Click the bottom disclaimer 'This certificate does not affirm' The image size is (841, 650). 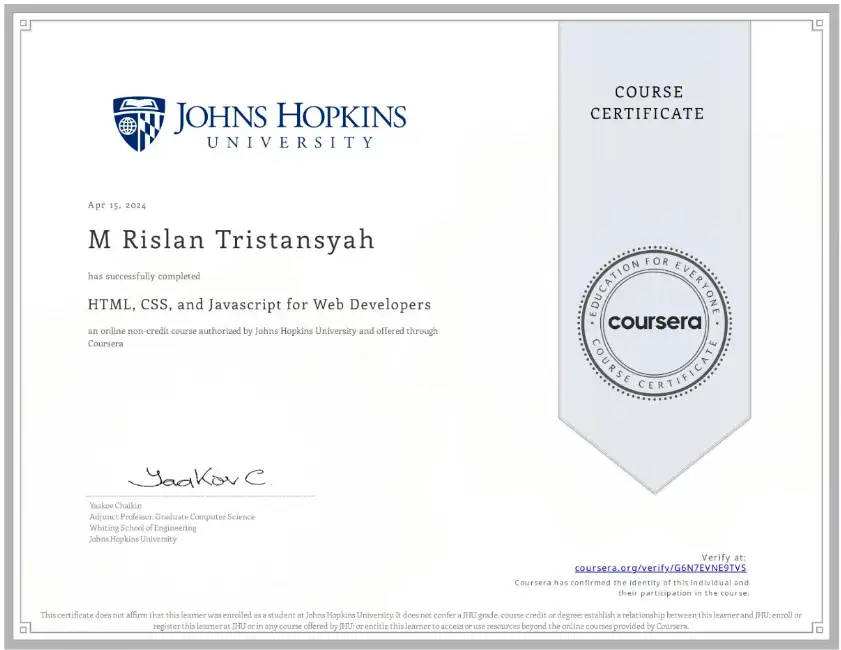point(421,621)
